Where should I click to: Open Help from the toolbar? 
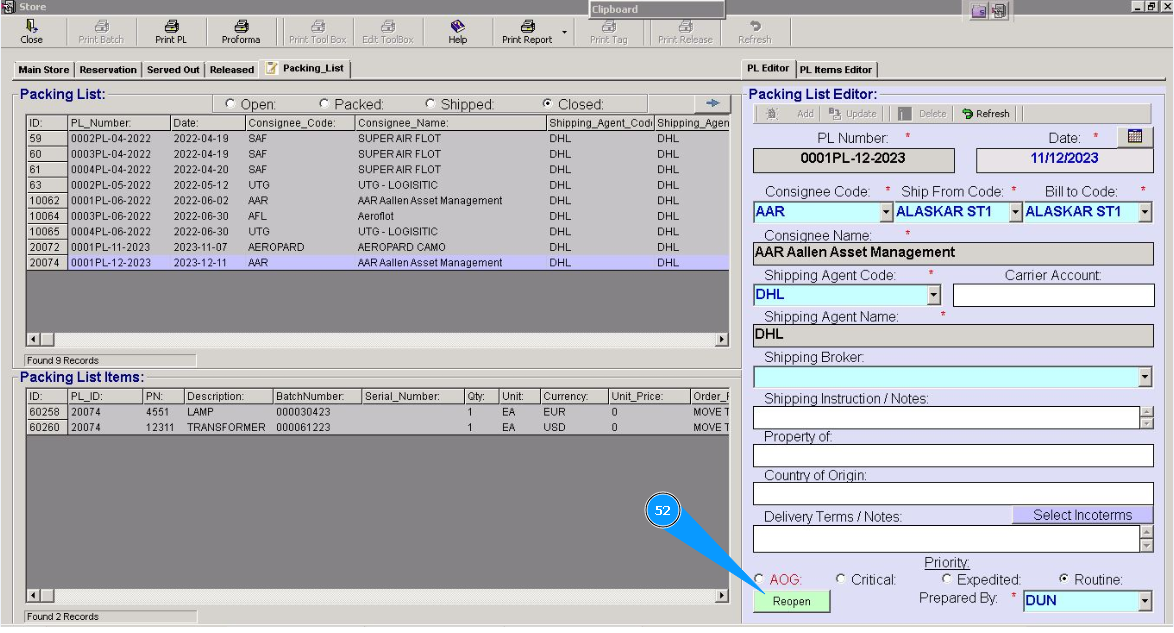[x=457, y=27]
